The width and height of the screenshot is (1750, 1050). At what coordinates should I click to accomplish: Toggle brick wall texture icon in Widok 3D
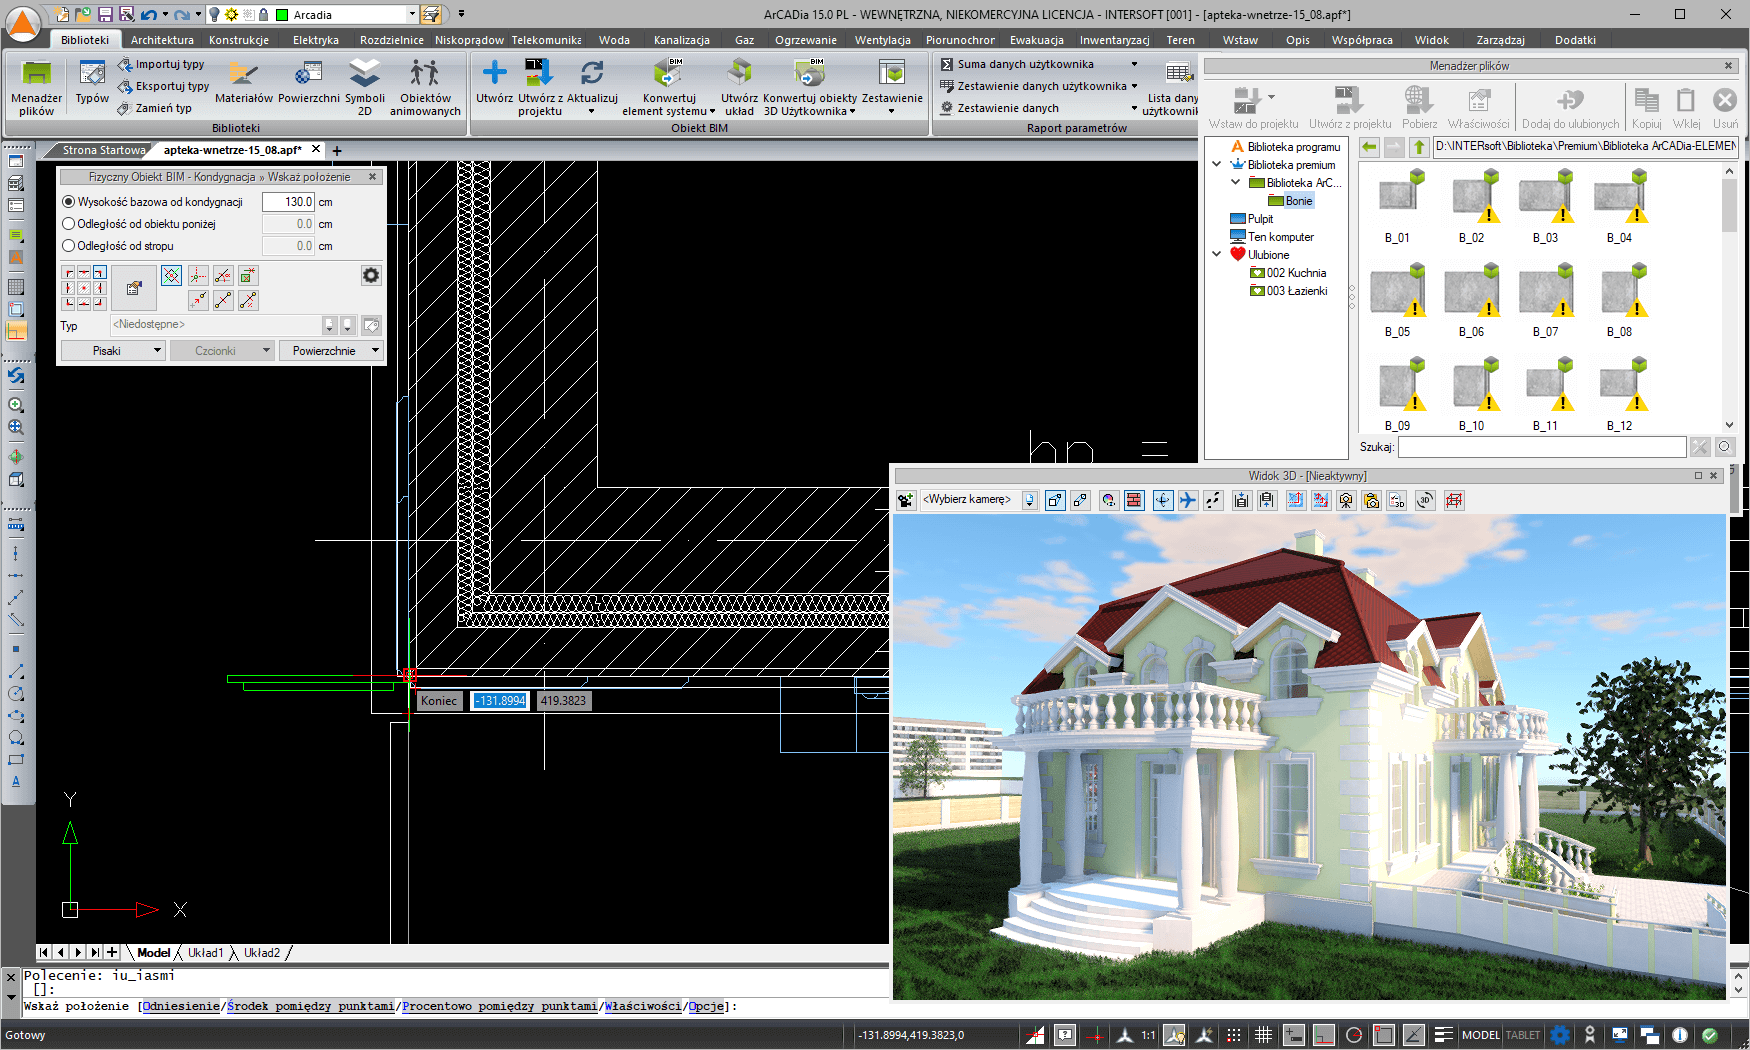click(1134, 500)
